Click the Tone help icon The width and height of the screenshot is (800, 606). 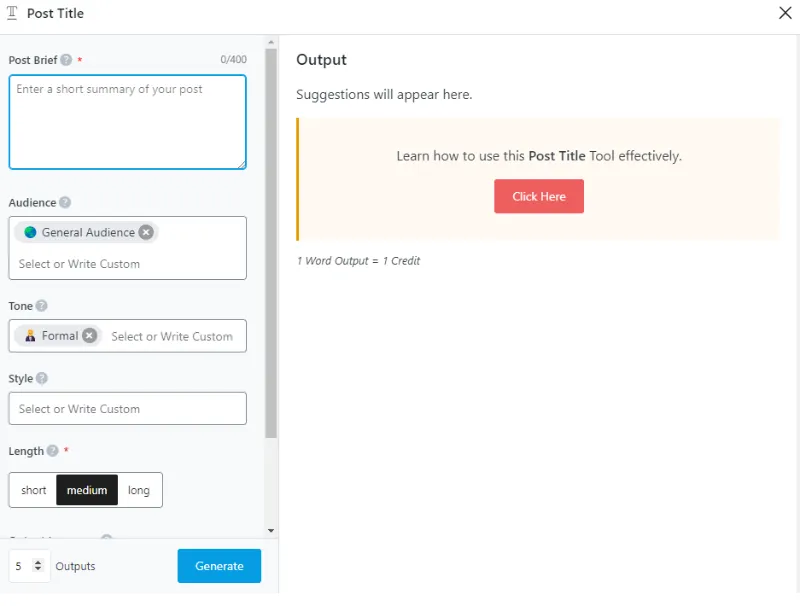click(42, 306)
